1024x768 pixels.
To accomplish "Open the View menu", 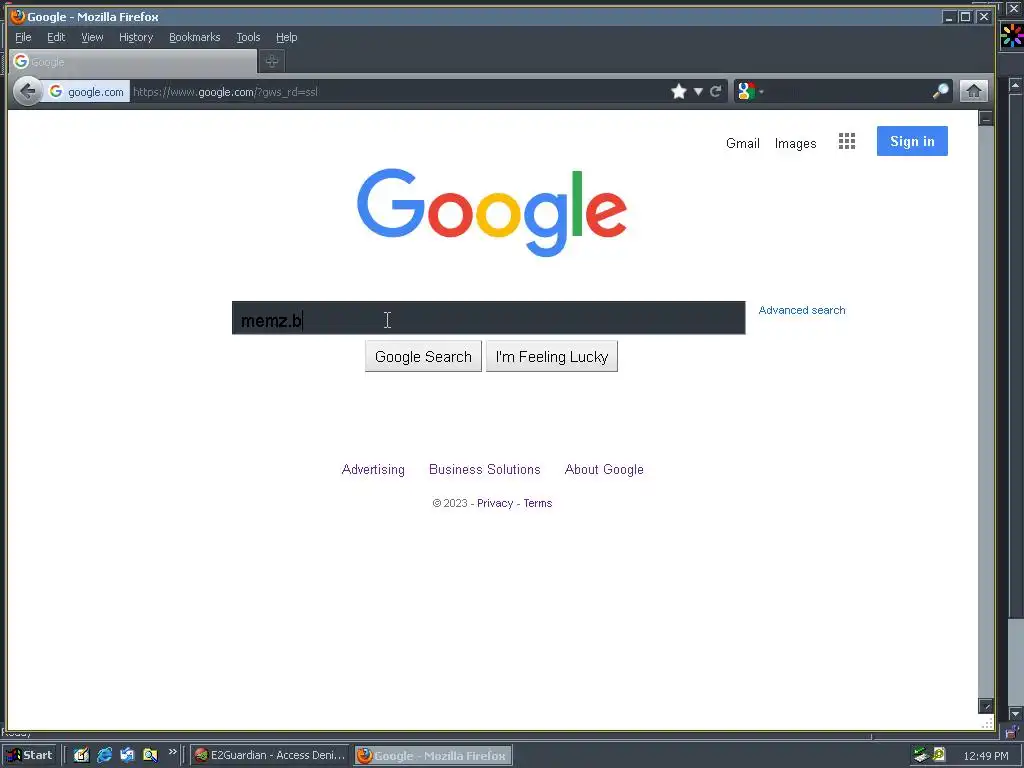I will point(92,37).
